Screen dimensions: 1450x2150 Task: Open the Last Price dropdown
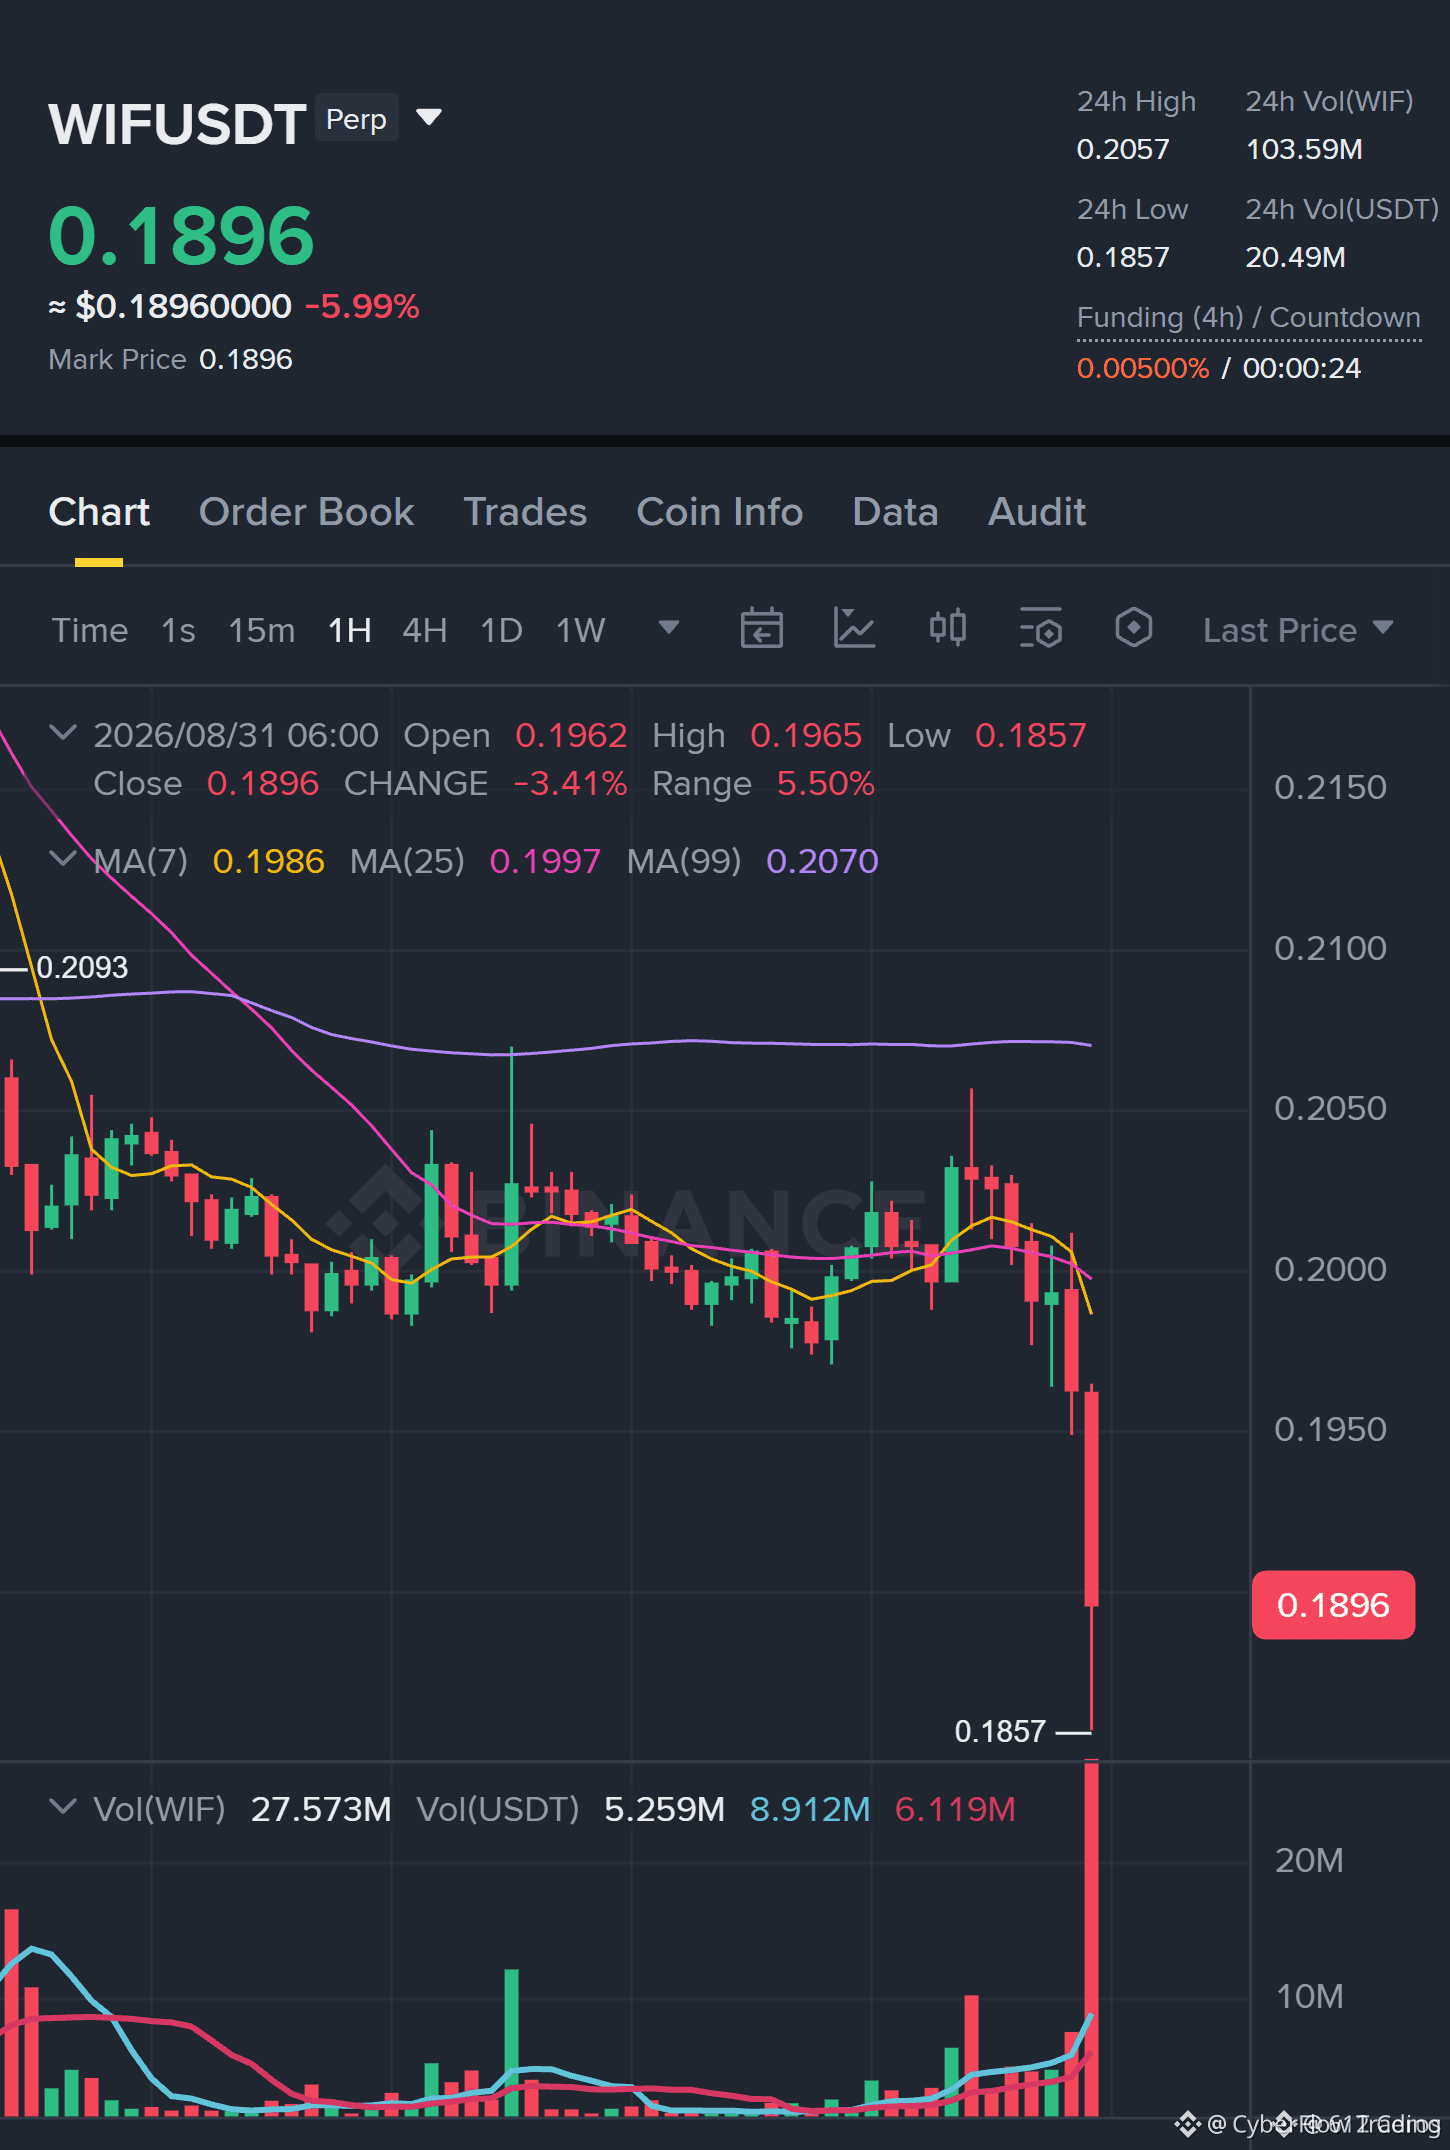[1298, 630]
